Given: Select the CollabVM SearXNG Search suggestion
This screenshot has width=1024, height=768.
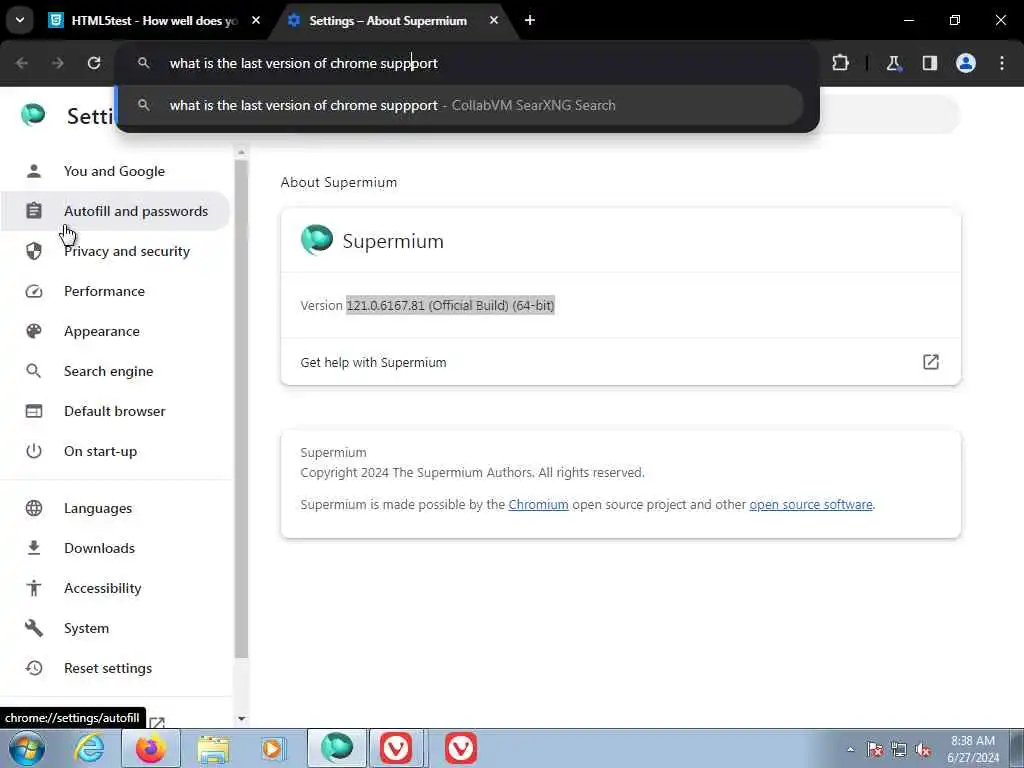Looking at the screenshot, I should [x=459, y=105].
